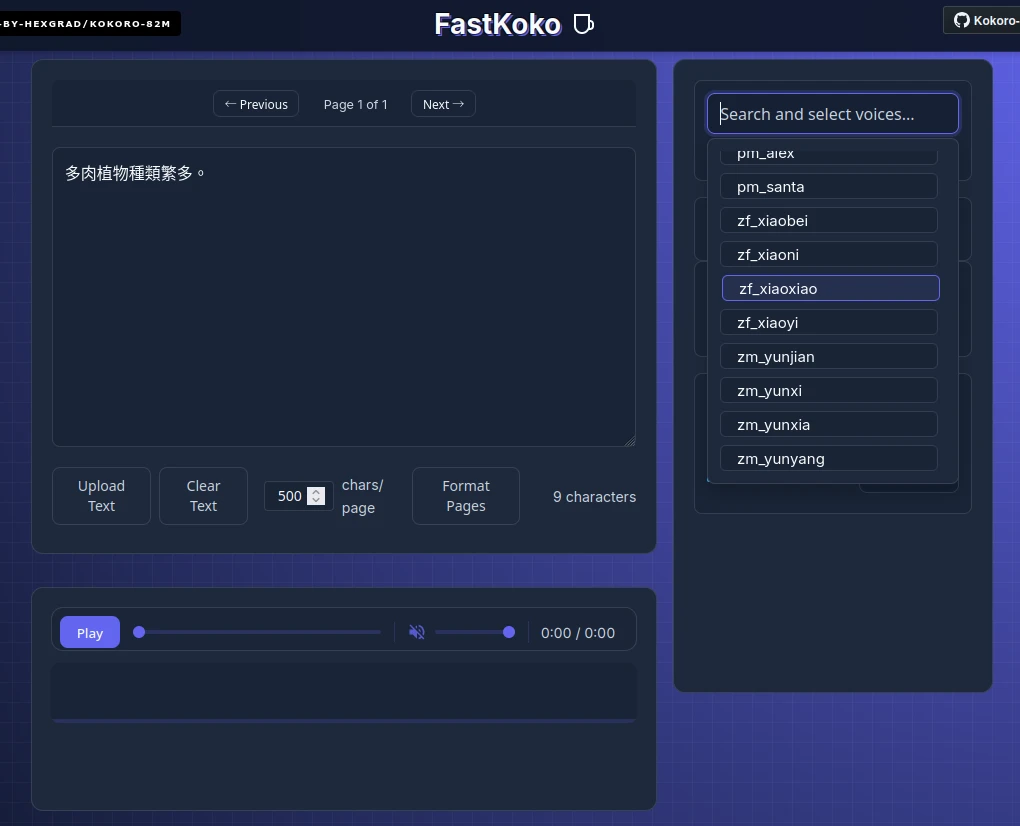This screenshot has width=1020, height=826.
Task: Choose the zm_yunjian voice entry
Action: tap(828, 357)
